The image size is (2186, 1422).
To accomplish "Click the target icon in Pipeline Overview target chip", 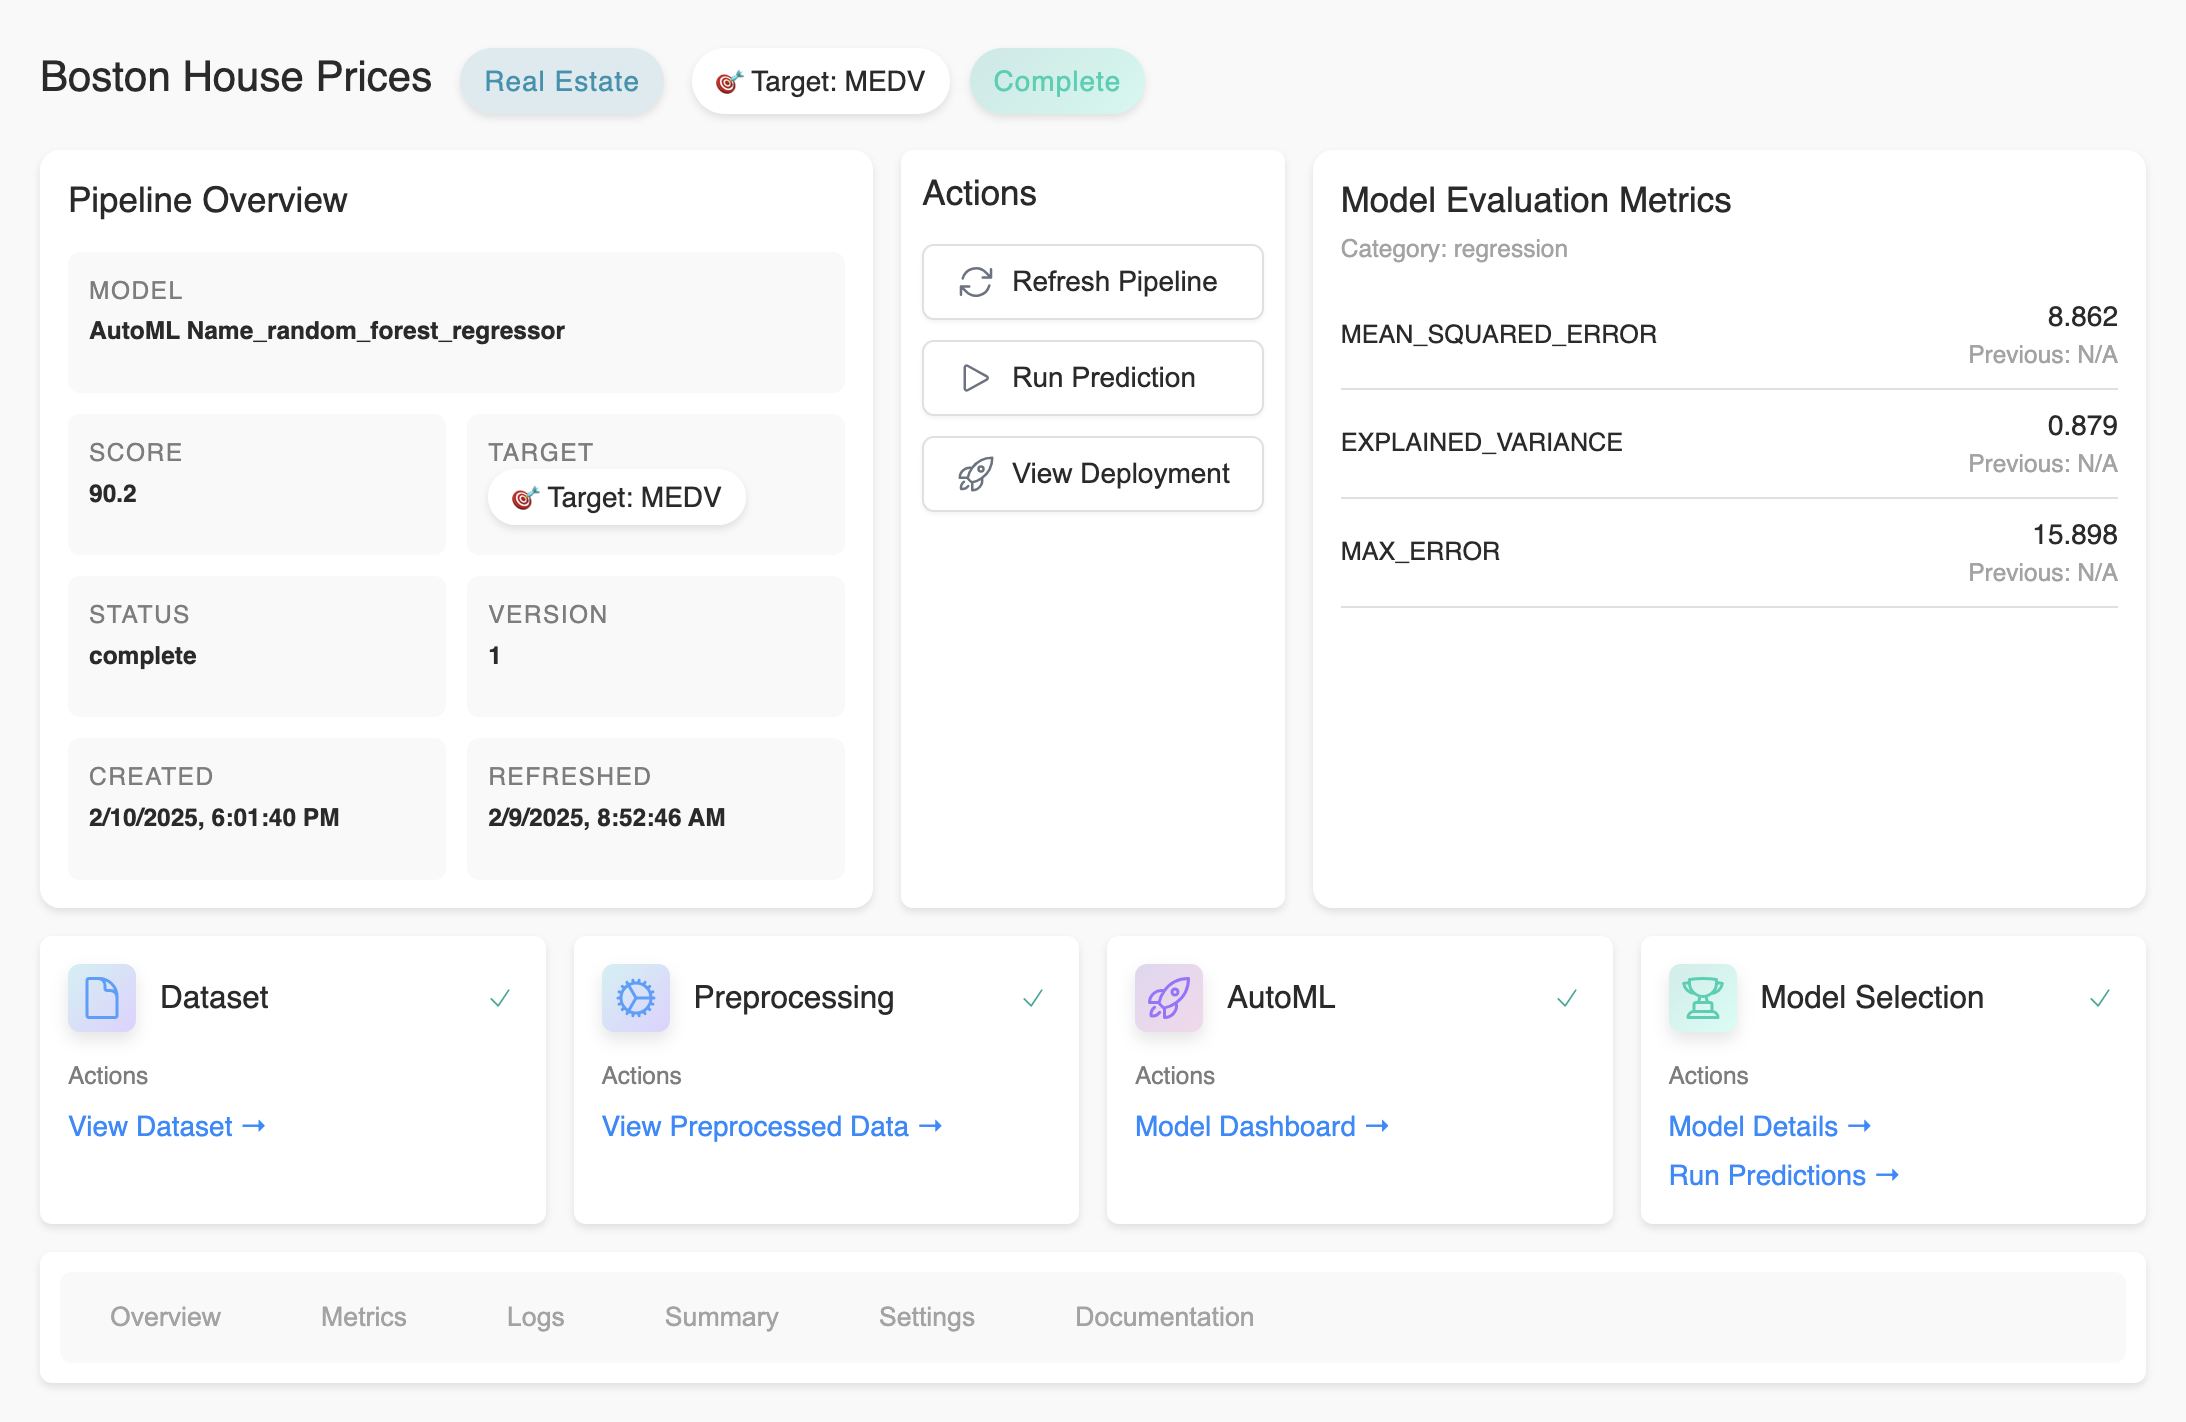I will click(x=525, y=498).
